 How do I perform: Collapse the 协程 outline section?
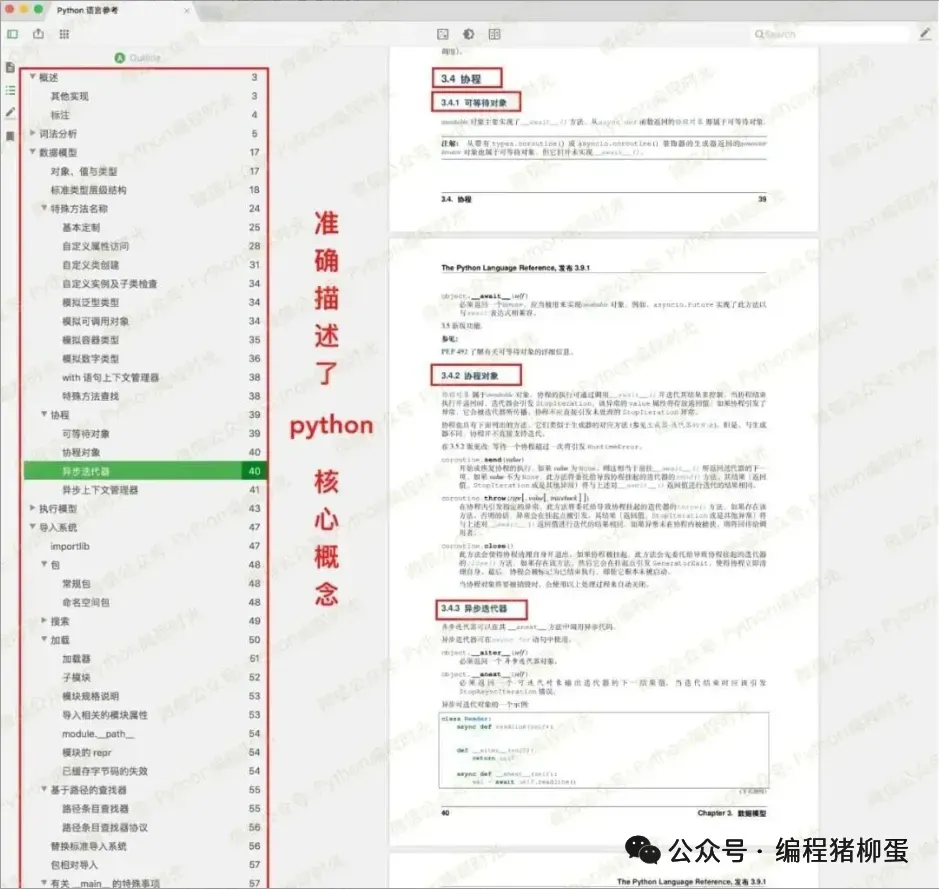[44, 414]
